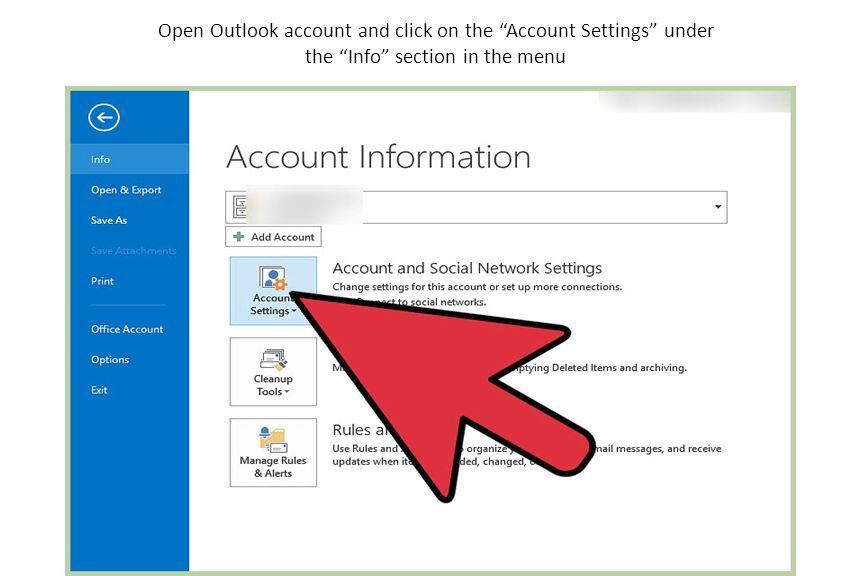Screen dimensions: 864x576
Task: Select the Info menu item
Action: [x=129, y=159]
